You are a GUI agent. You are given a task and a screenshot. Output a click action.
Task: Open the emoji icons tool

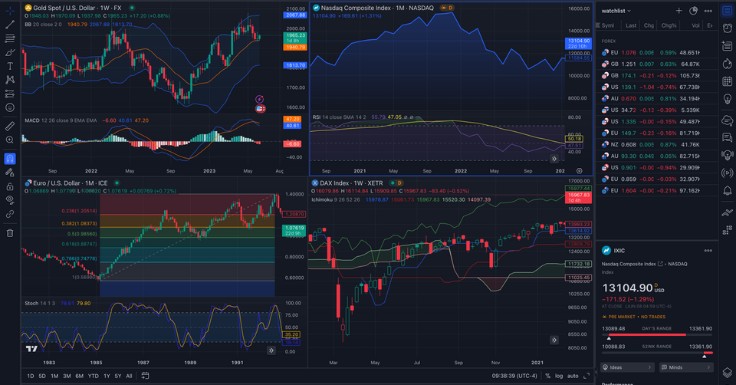(10, 108)
